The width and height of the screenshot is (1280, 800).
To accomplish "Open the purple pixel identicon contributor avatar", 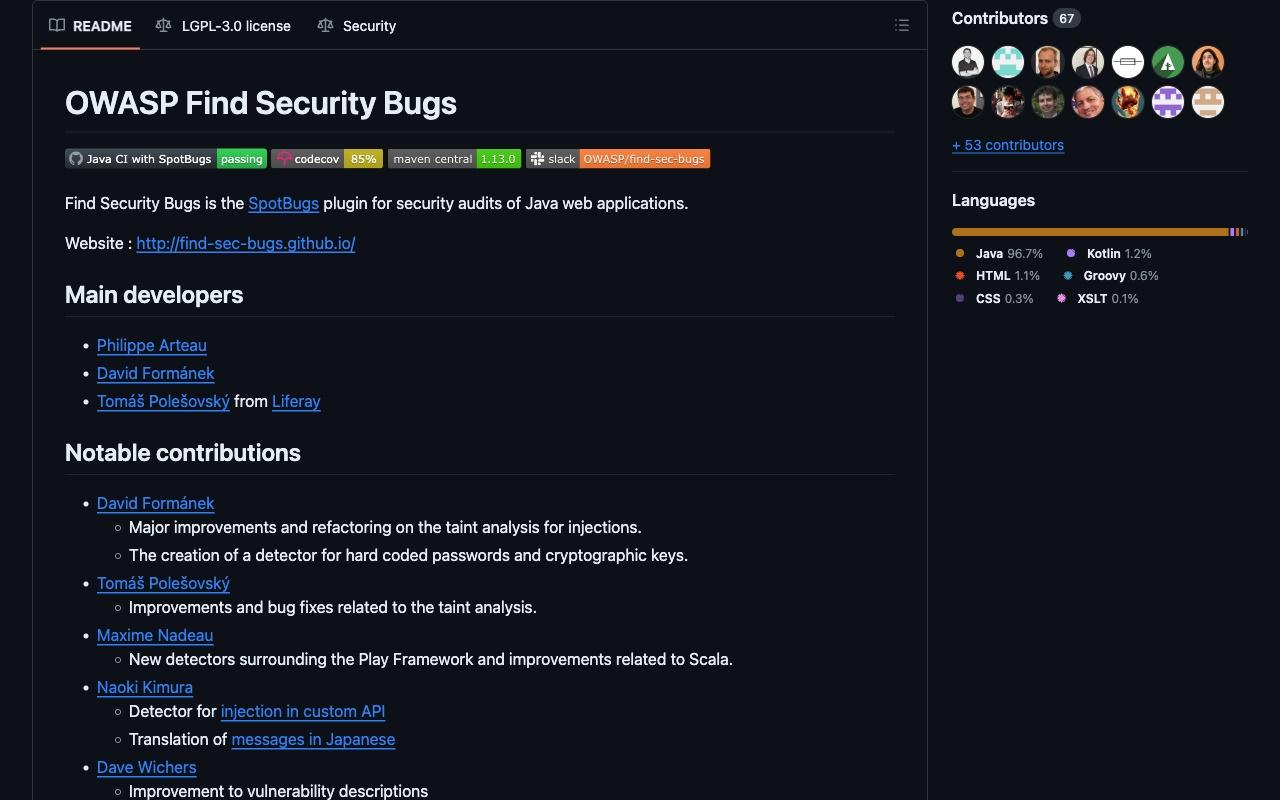I will (x=1168, y=102).
